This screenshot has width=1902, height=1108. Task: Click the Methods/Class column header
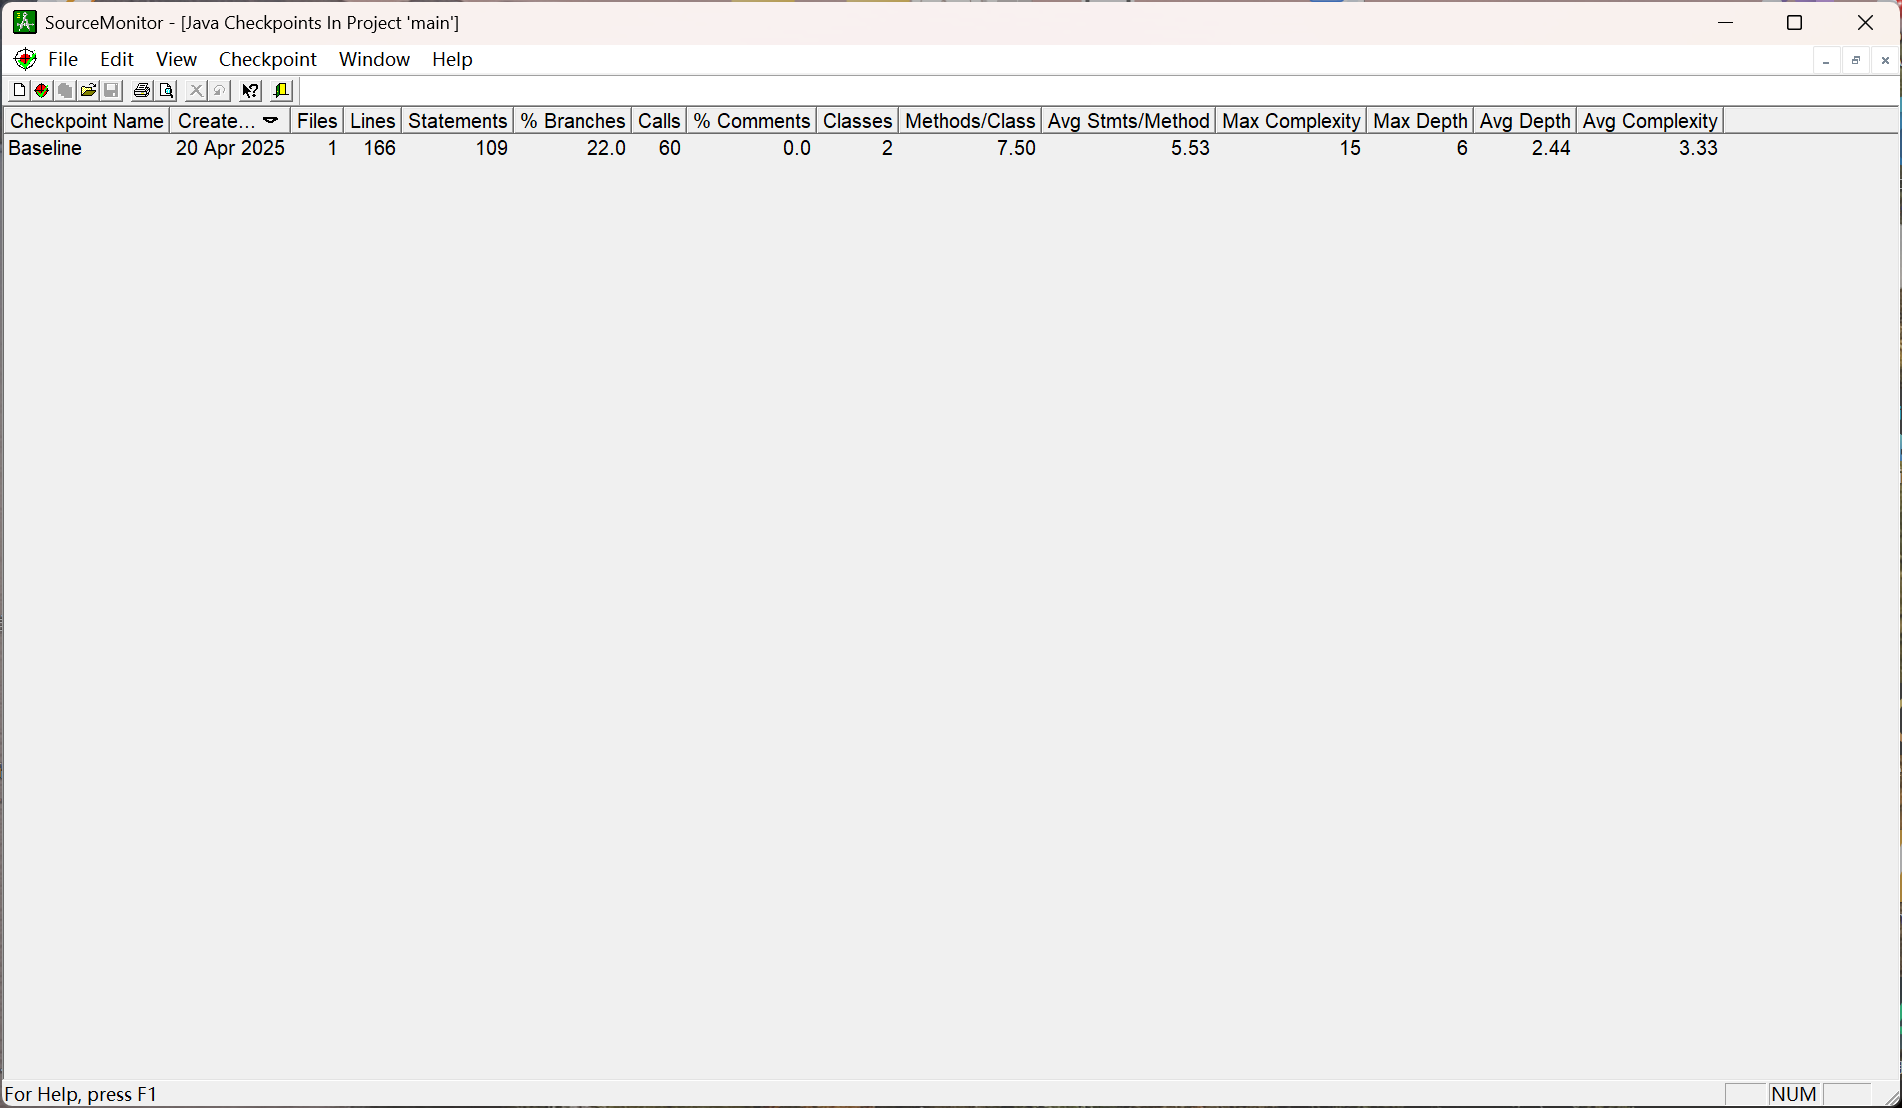tap(970, 121)
